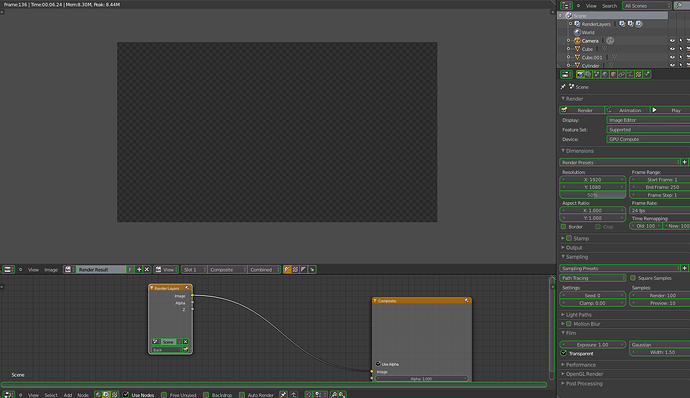Toggle Use Alpha on Composite node

coord(378,364)
